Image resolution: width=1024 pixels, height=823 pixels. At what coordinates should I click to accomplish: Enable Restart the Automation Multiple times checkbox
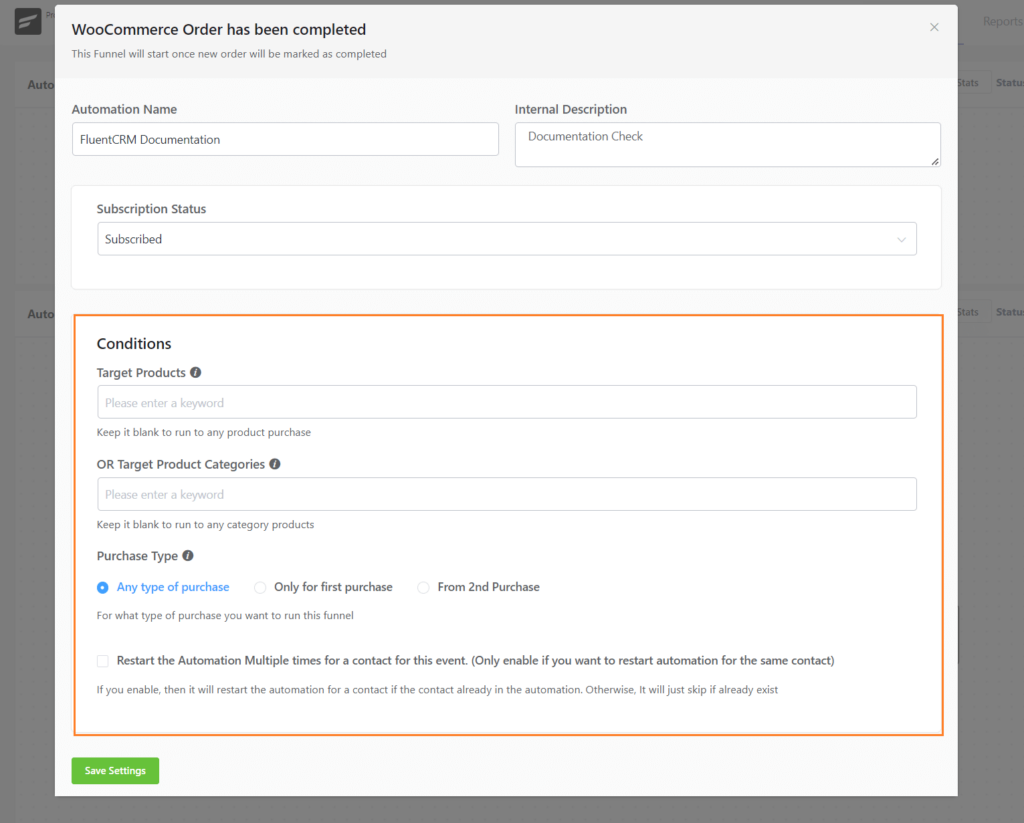[102, 661]
